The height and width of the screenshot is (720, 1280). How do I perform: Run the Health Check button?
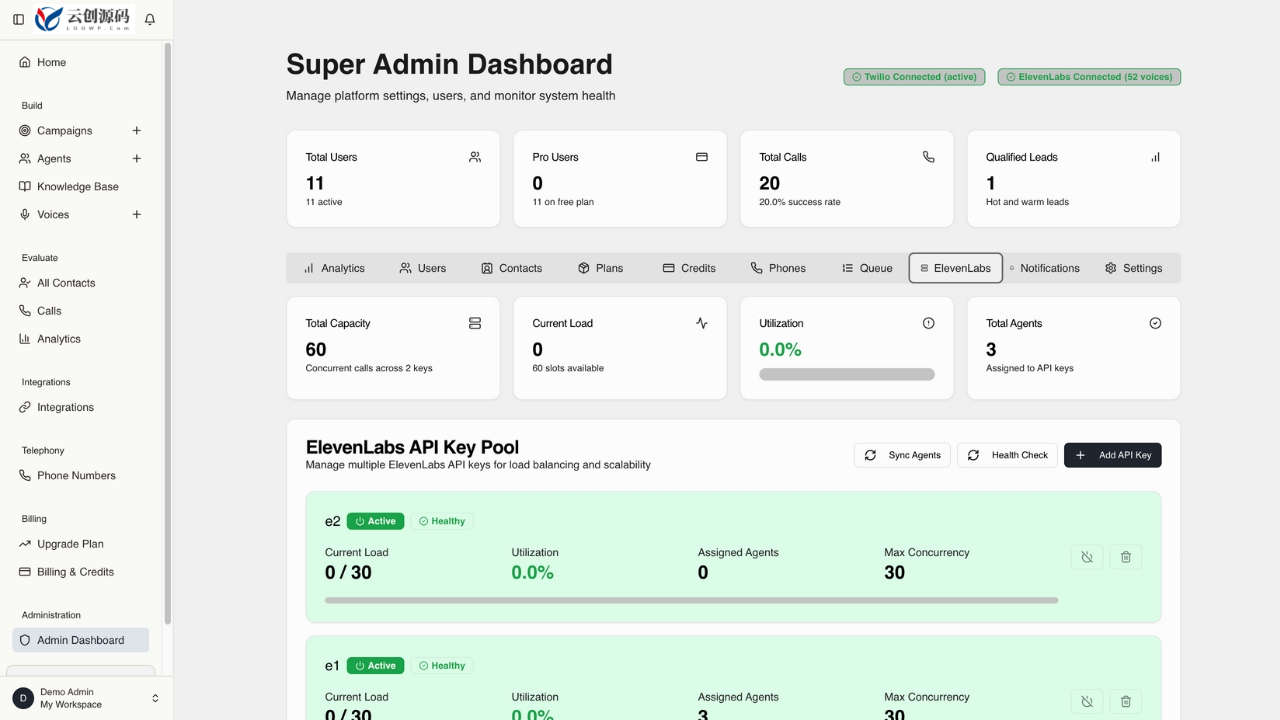[1007, 455]
